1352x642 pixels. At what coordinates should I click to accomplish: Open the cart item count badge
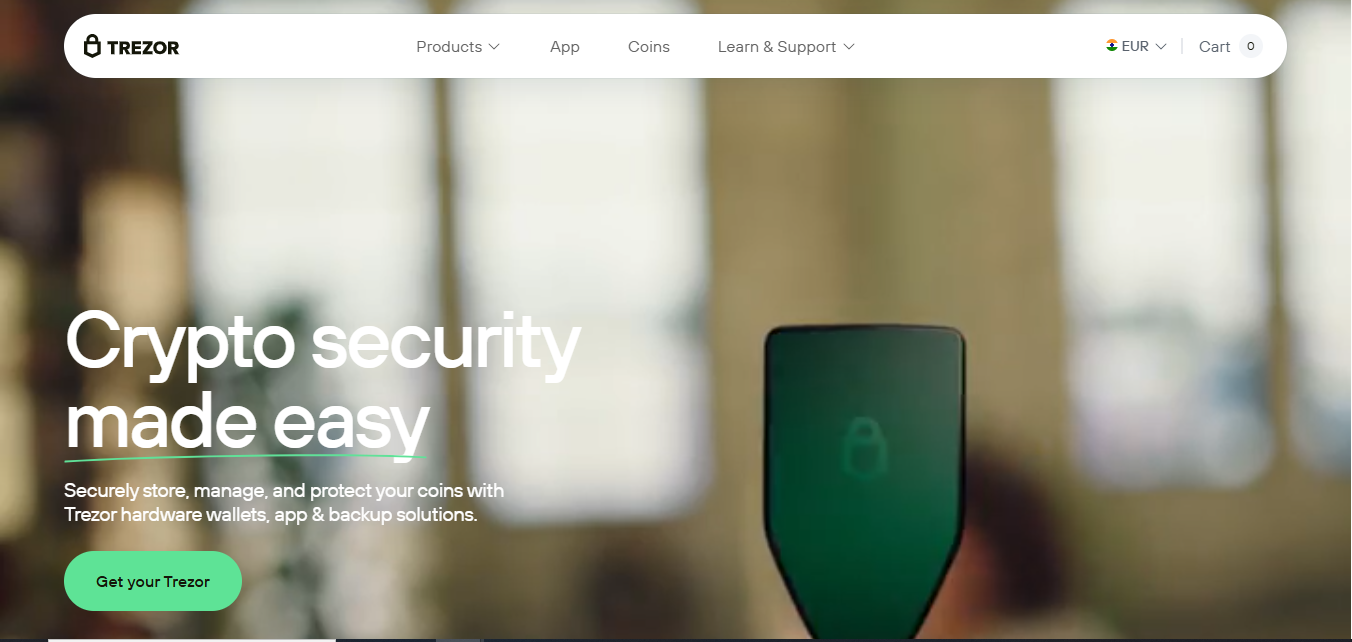coord(1250,46)
